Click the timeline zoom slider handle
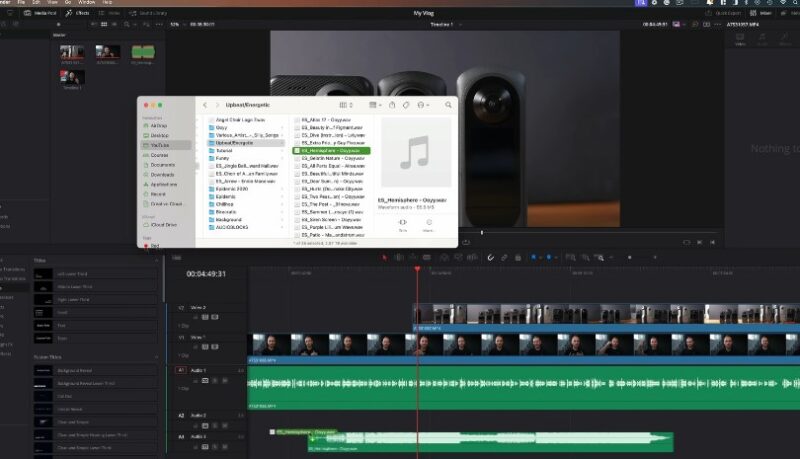Viewport: 800px width, 459px height. click(x=630, y=258)
